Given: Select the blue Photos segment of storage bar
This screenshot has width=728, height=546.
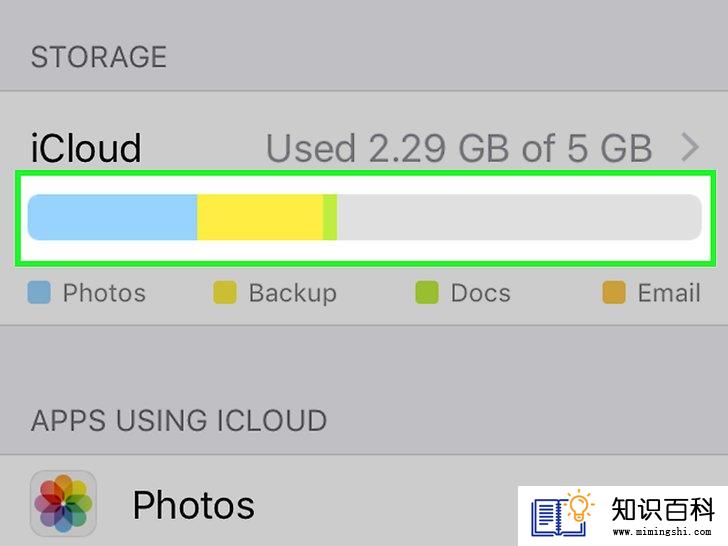Looking at the screenshot, I should click(x=112, y=217).
